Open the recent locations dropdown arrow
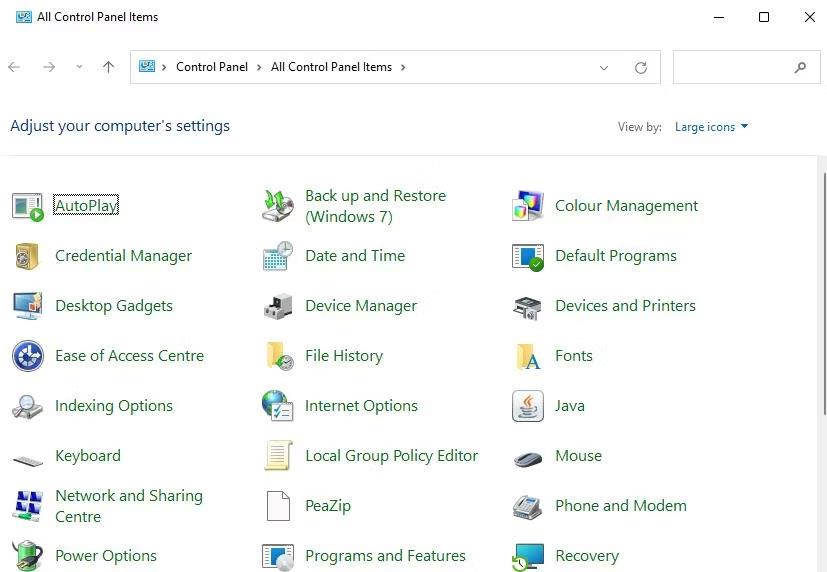Screen dimensions: 827x572 coord(79,67)
